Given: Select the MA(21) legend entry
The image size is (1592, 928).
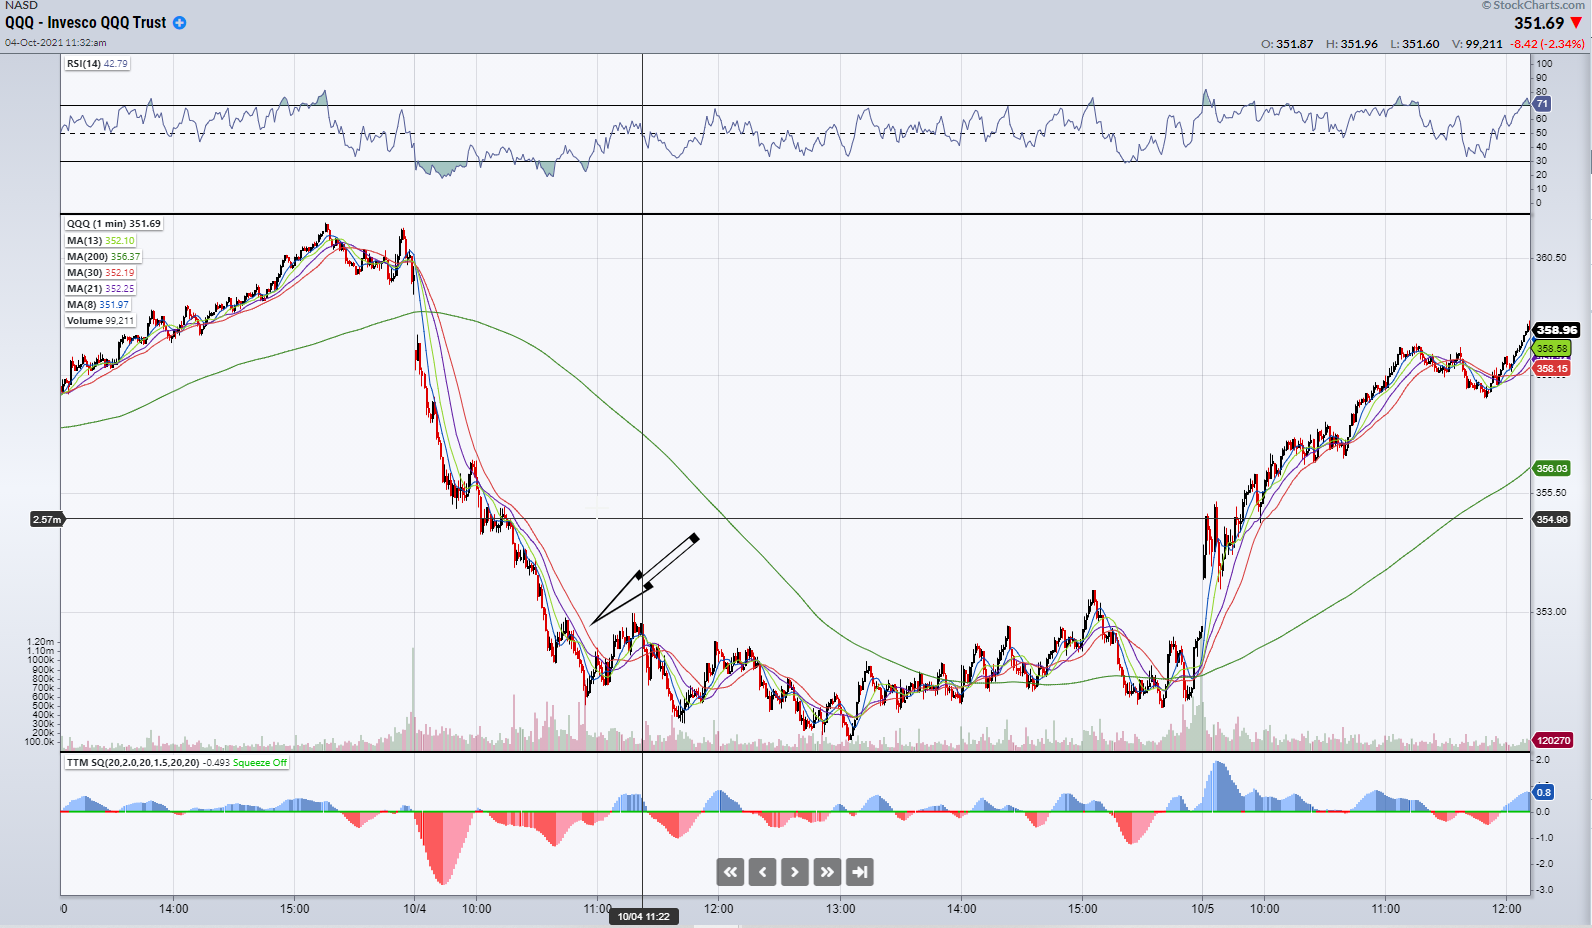Looking at the screenshot, I should pos(100,288).
